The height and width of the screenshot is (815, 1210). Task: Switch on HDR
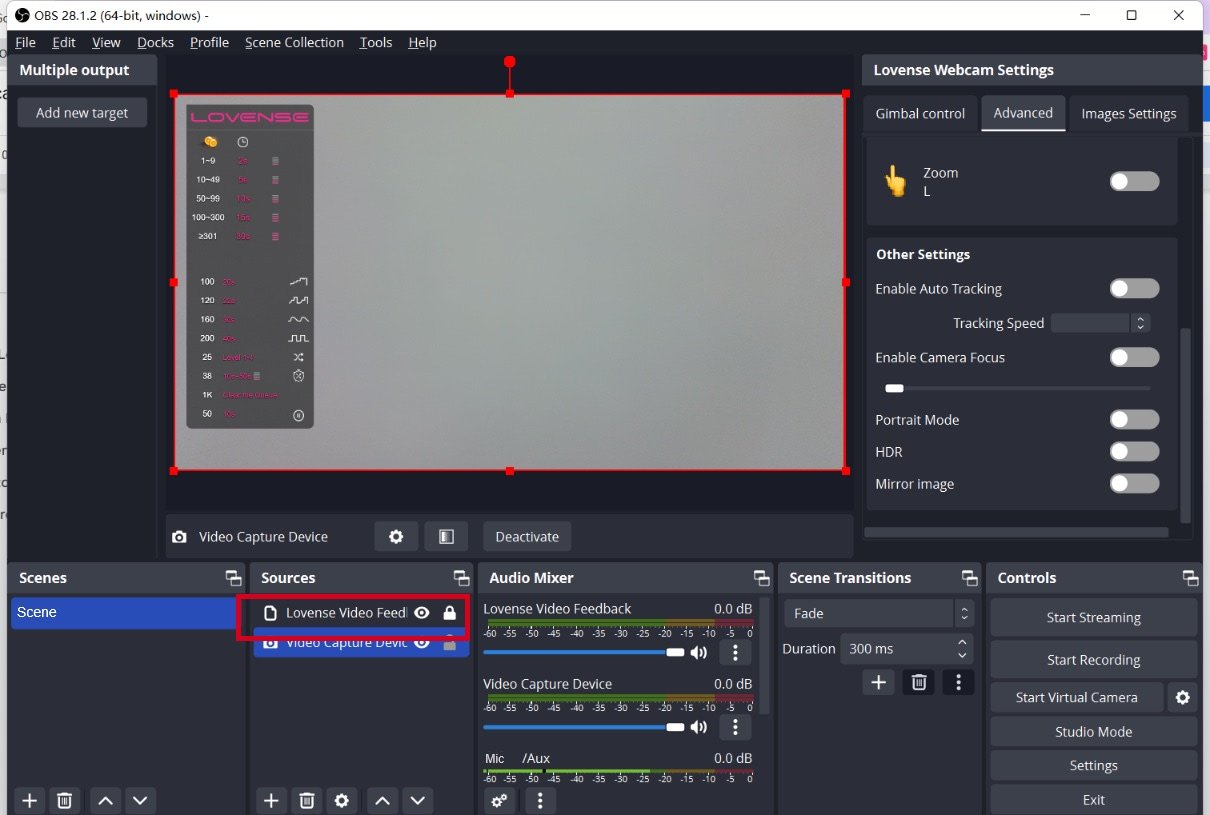1135,451
